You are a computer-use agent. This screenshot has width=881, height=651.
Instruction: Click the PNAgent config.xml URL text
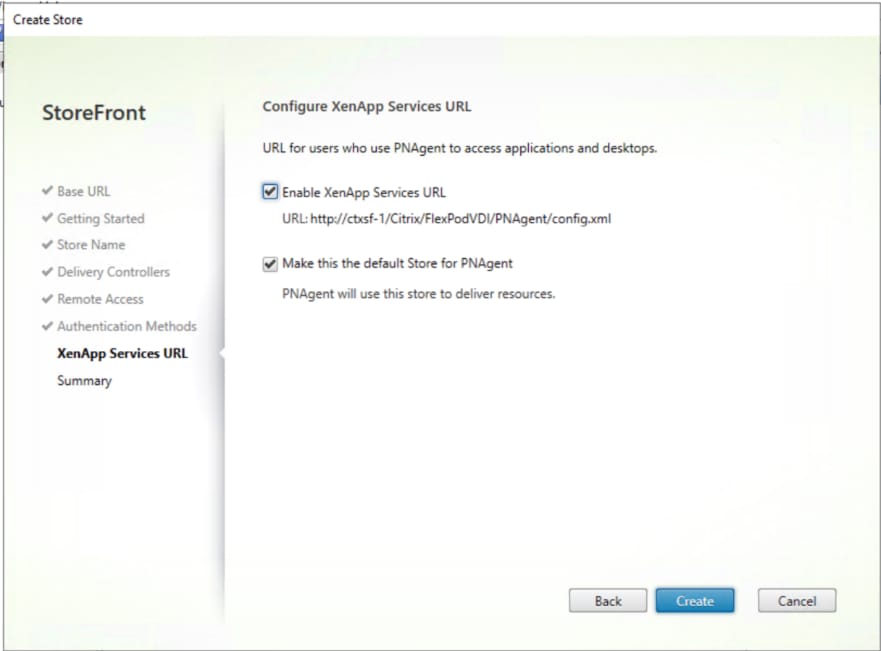point(447,218)
